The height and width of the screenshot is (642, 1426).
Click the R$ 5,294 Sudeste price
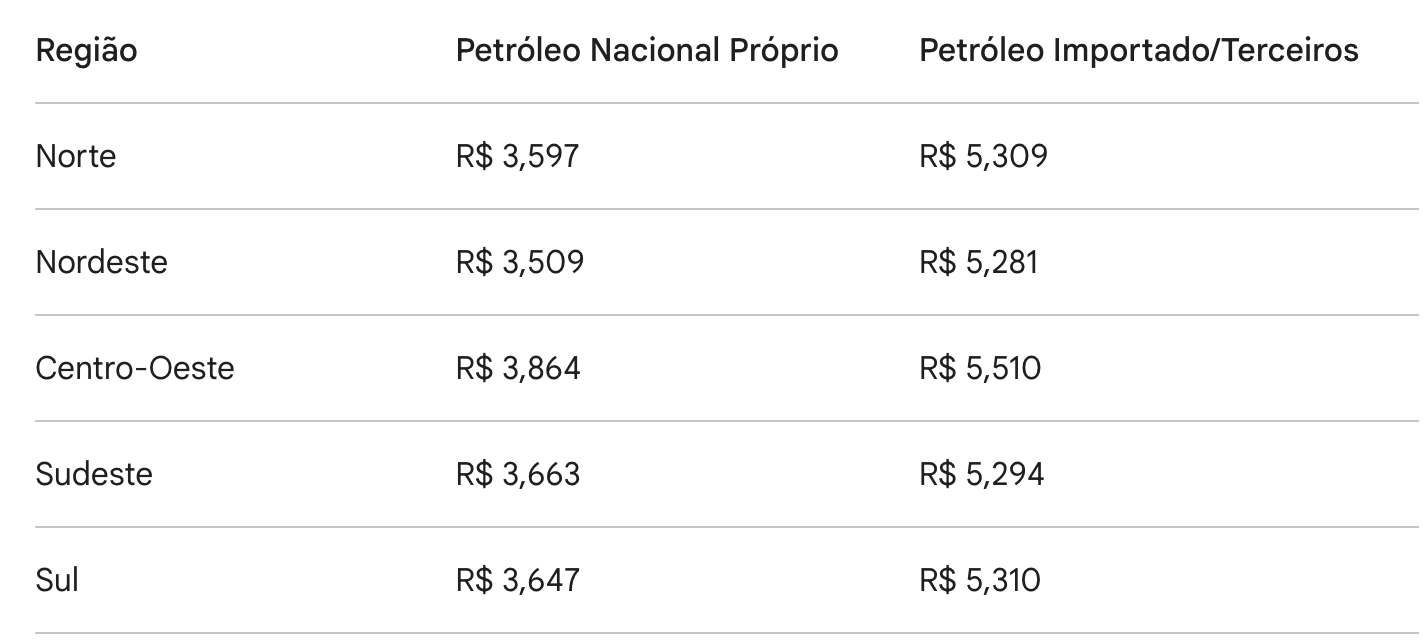point(981,474)
